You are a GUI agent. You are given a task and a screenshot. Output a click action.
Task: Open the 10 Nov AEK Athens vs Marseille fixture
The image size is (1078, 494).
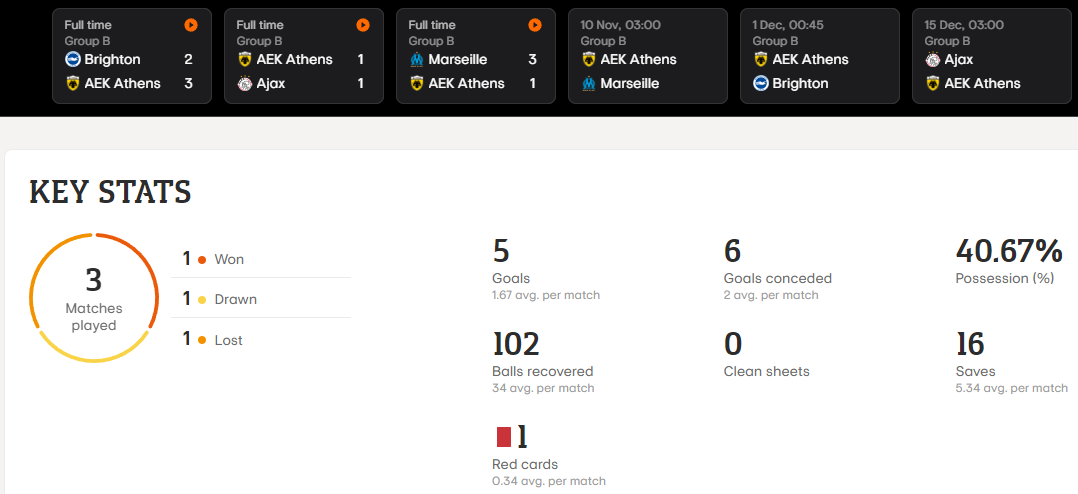pos(648,56)
